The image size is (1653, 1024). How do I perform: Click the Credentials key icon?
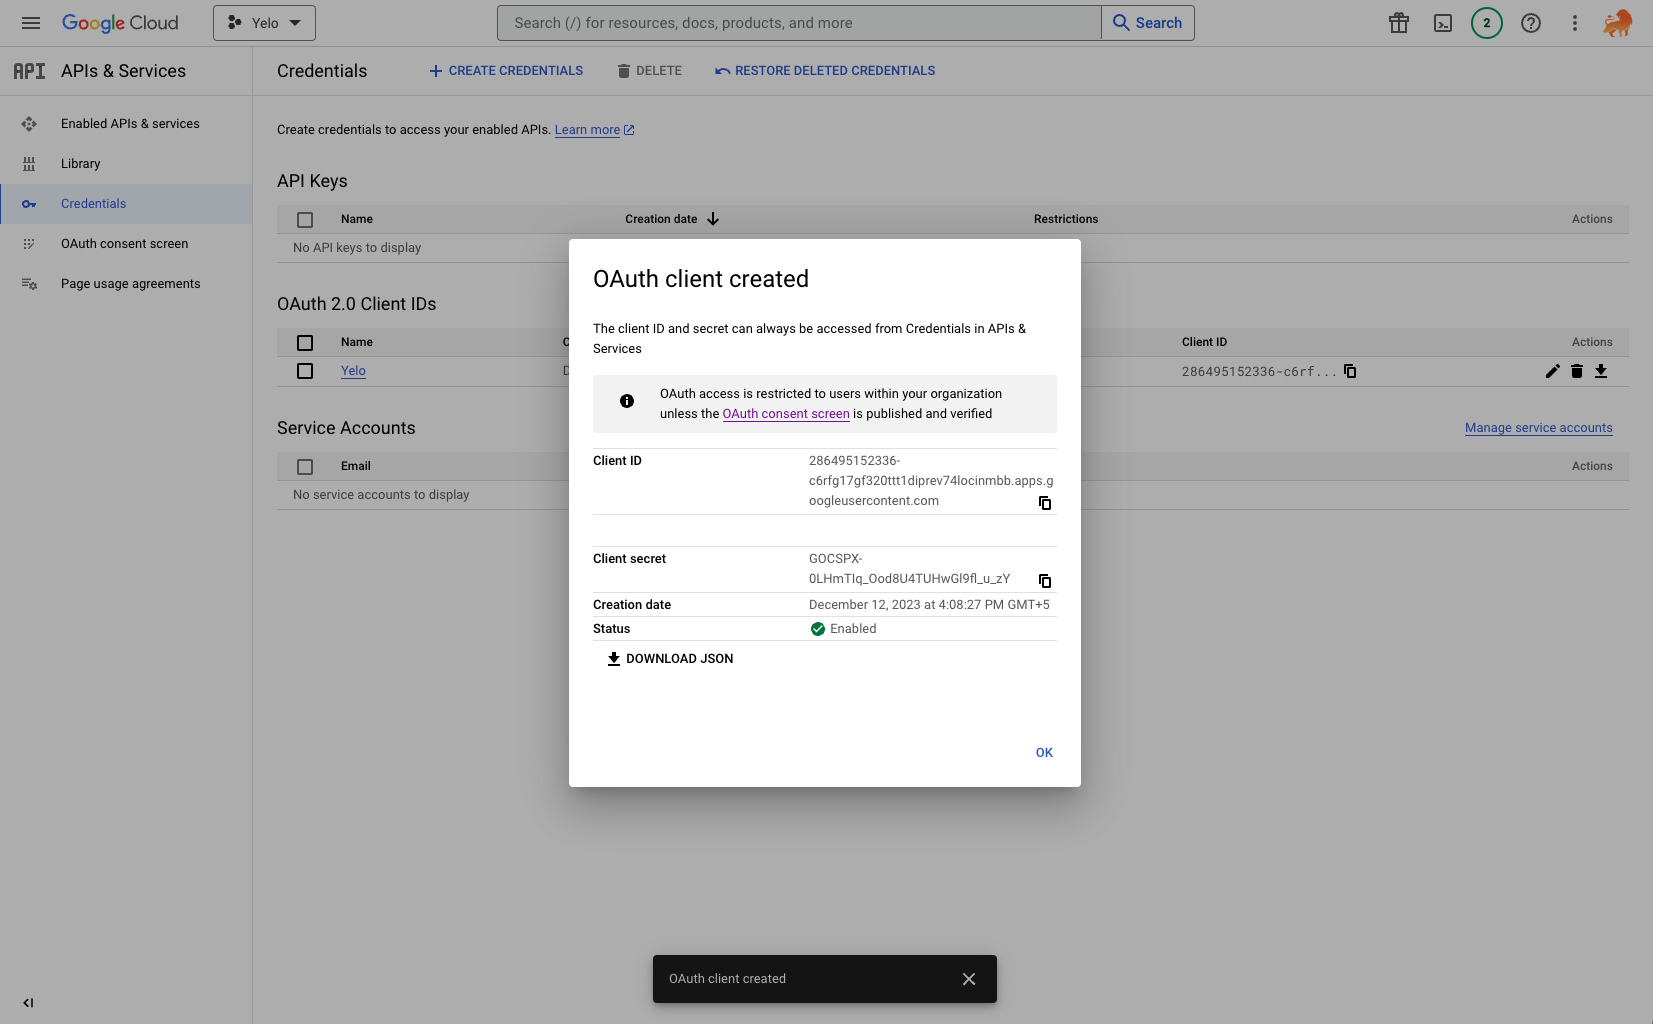(x=29, y=204)
